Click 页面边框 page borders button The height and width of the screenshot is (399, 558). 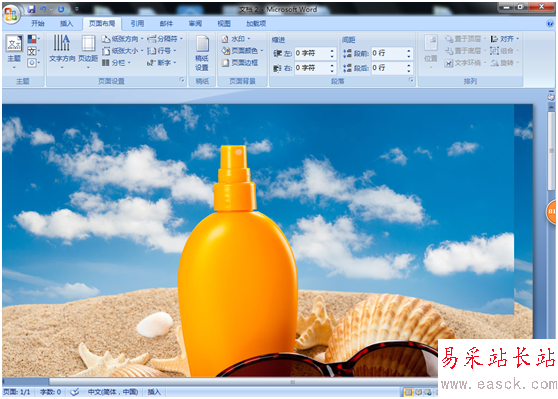pyautogui.click(x=240, y=63)
